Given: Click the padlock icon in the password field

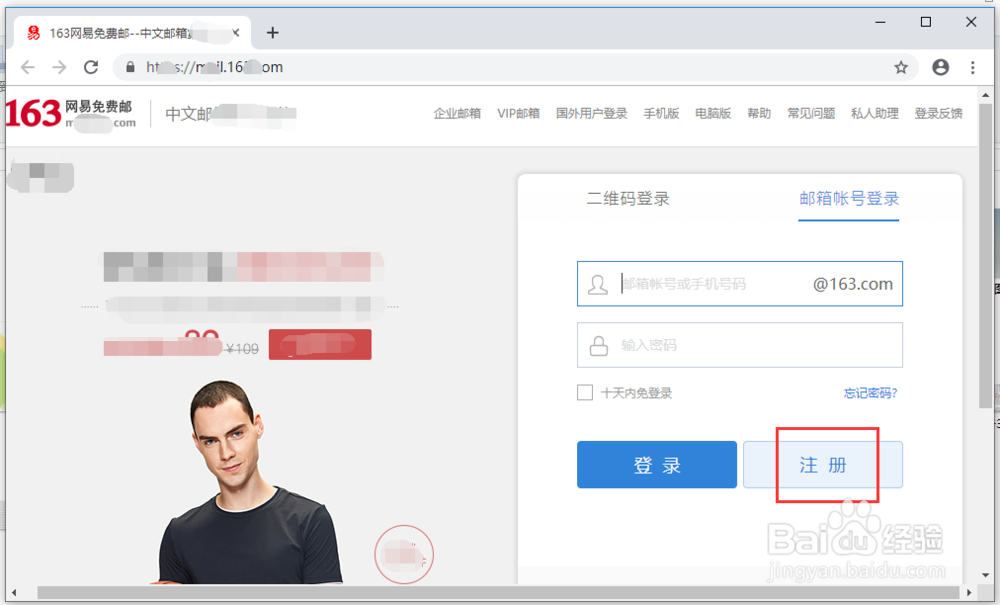Looking at the screenshot, I should point(596,345).
